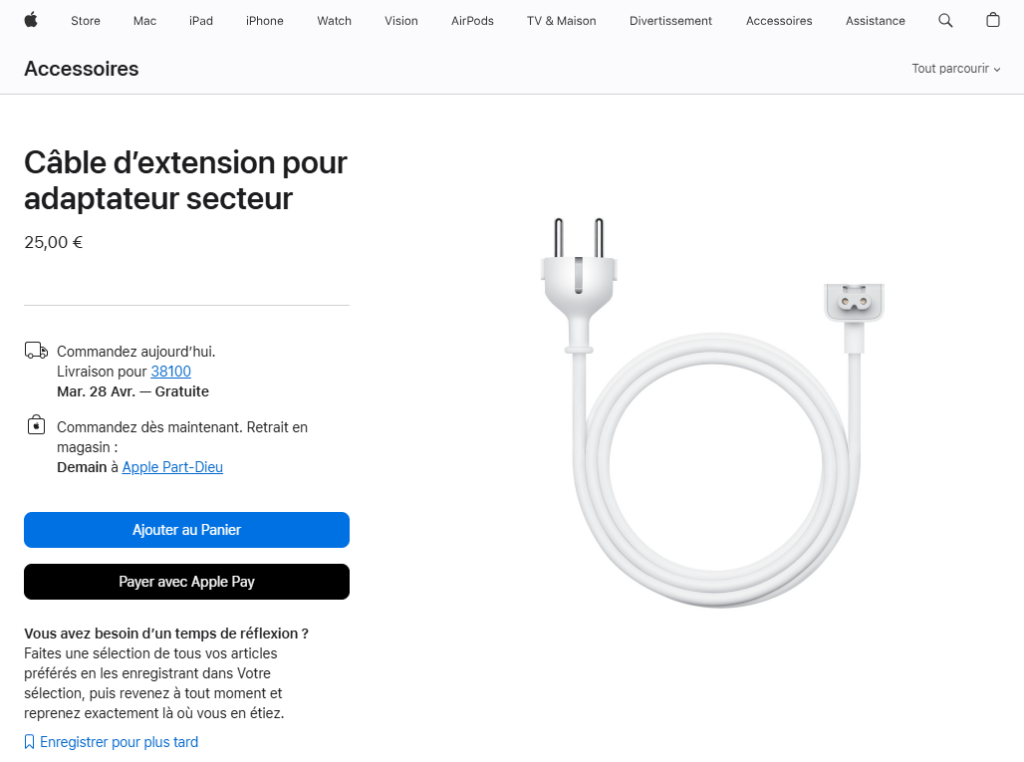
Task: Open the search magnifier icon
Action: 945,20
